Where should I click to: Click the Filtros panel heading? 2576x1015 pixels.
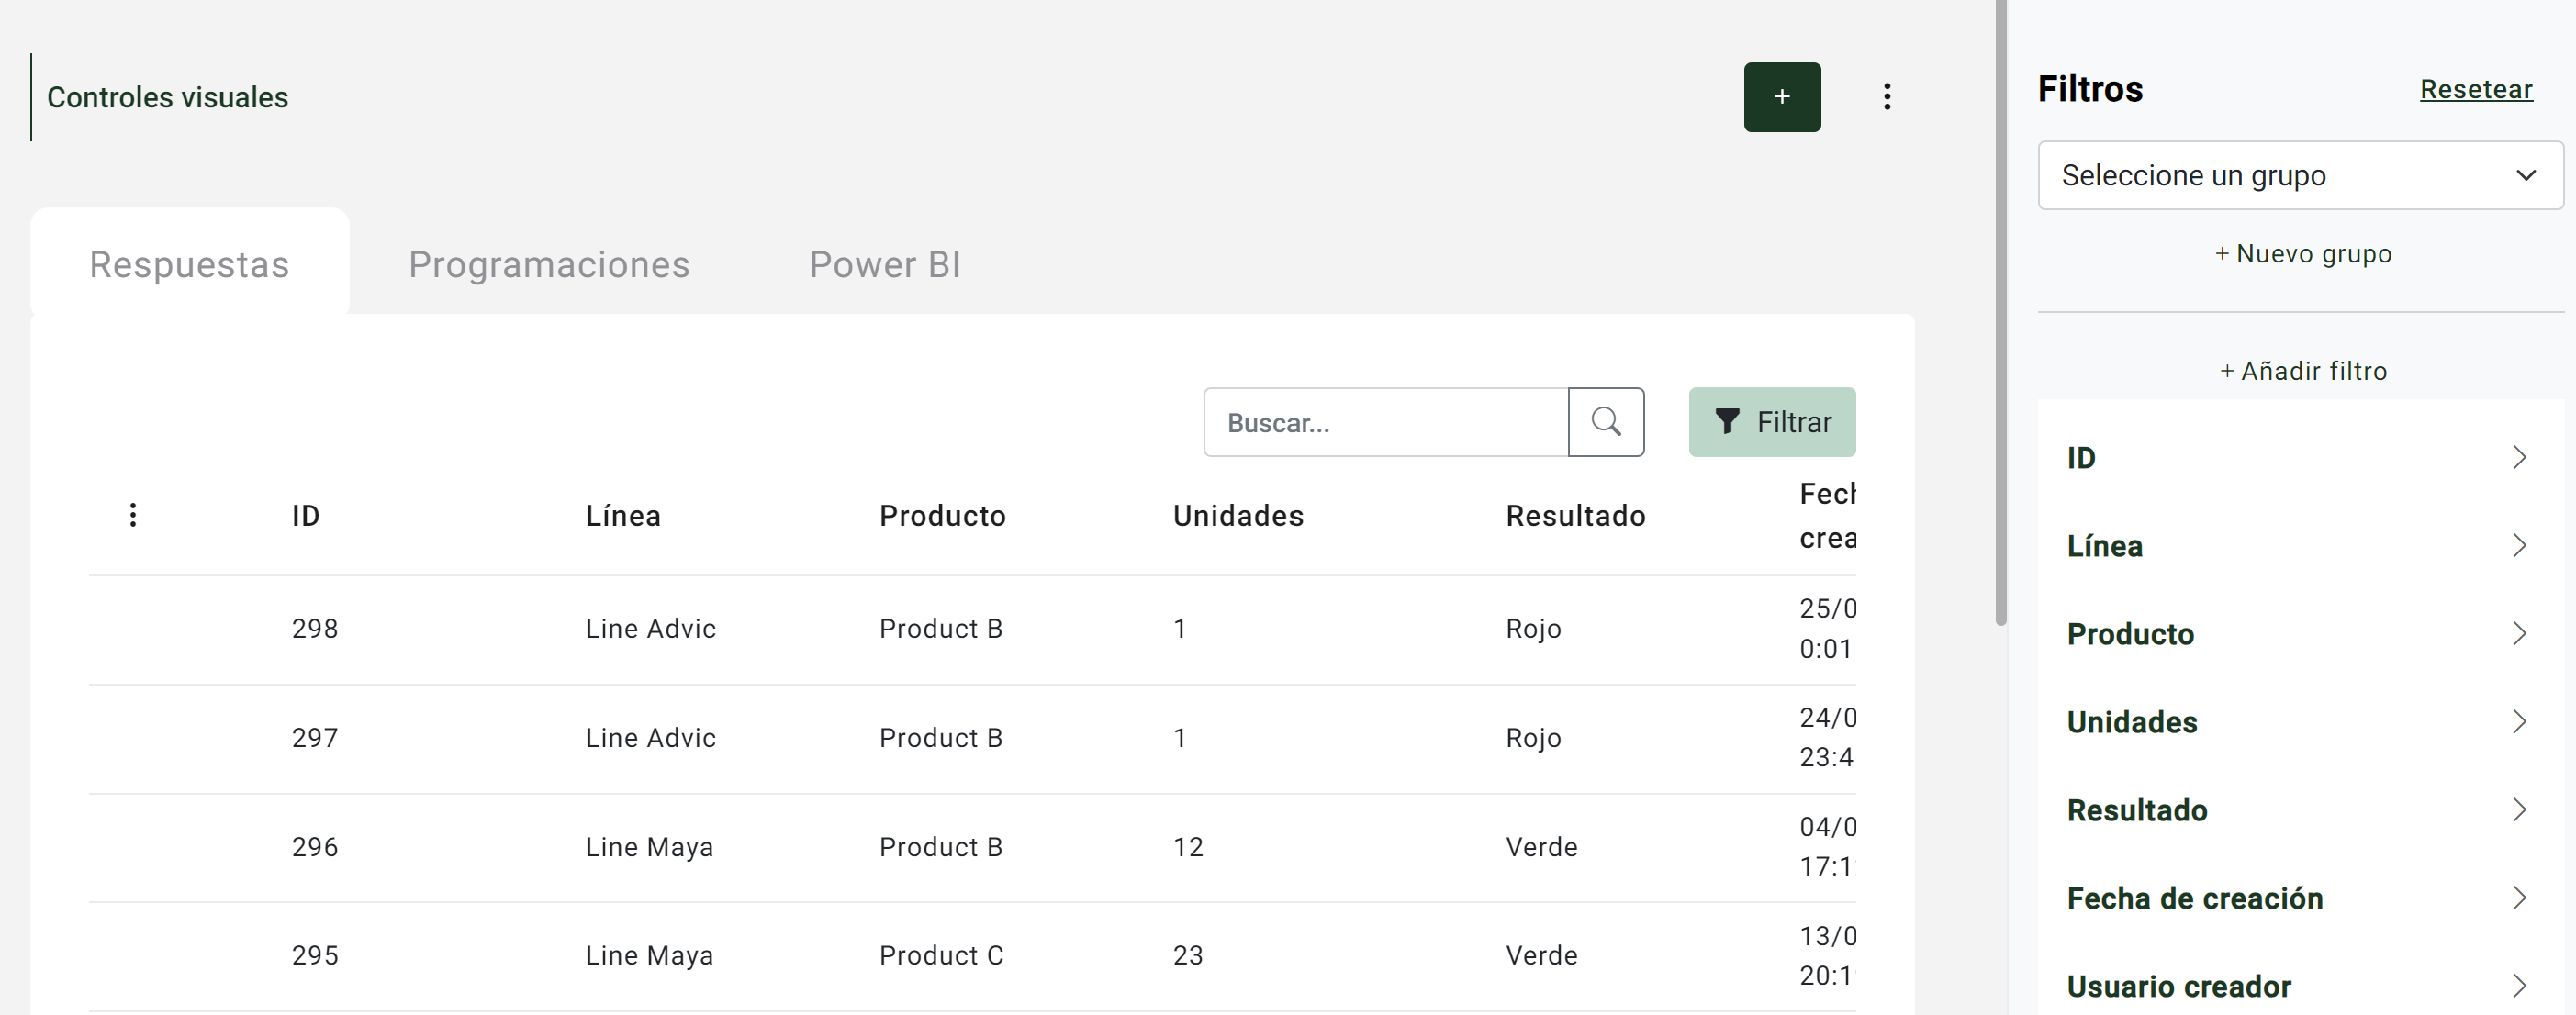tap(2090, 89)
